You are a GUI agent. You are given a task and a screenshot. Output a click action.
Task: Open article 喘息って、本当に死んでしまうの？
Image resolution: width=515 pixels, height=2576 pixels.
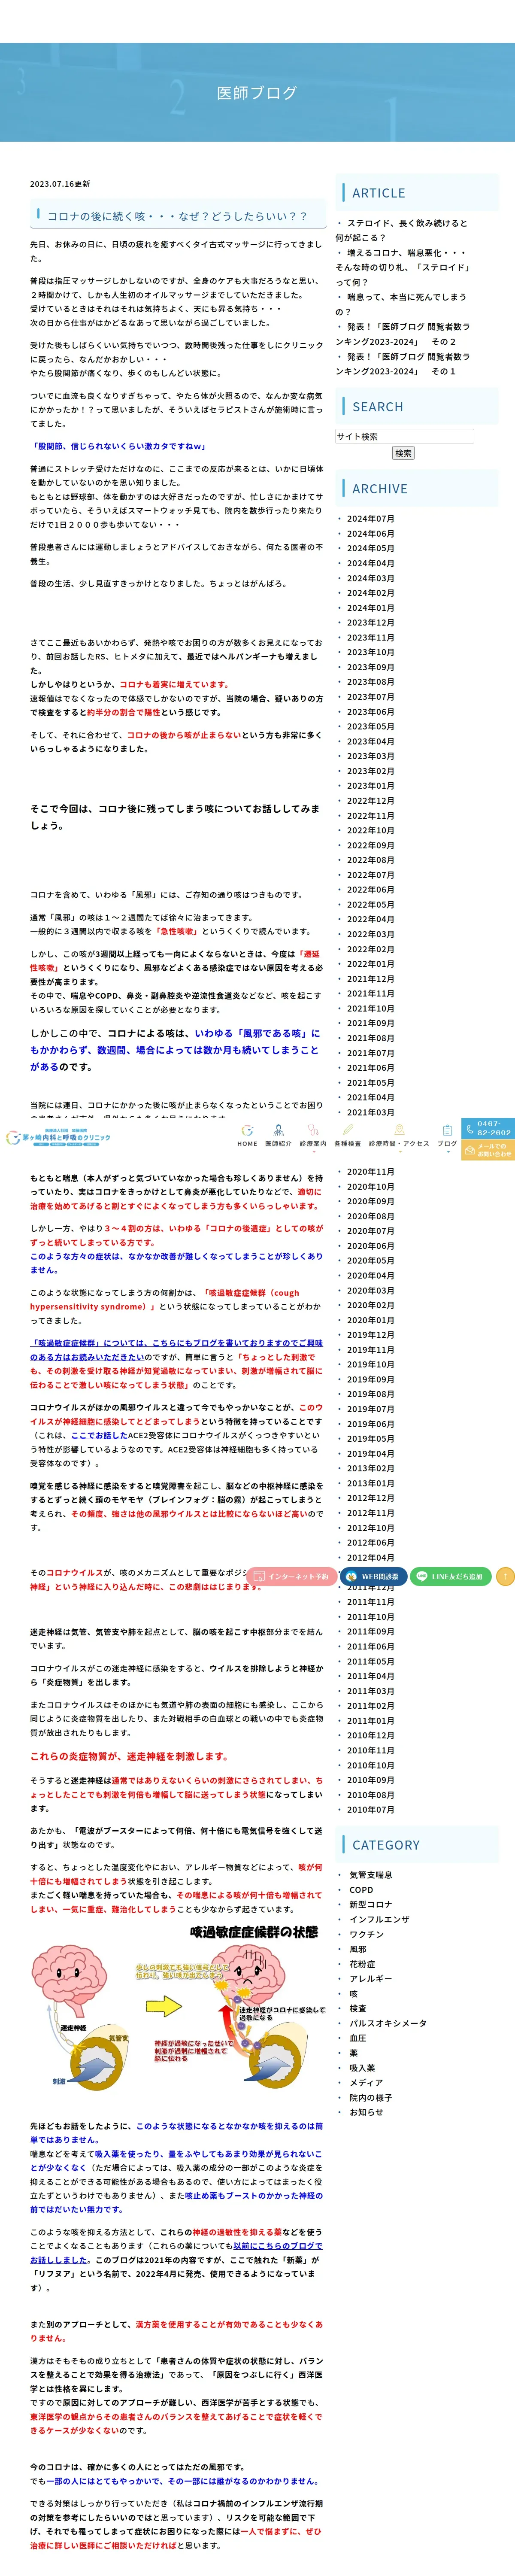click(x=401, y=304)
